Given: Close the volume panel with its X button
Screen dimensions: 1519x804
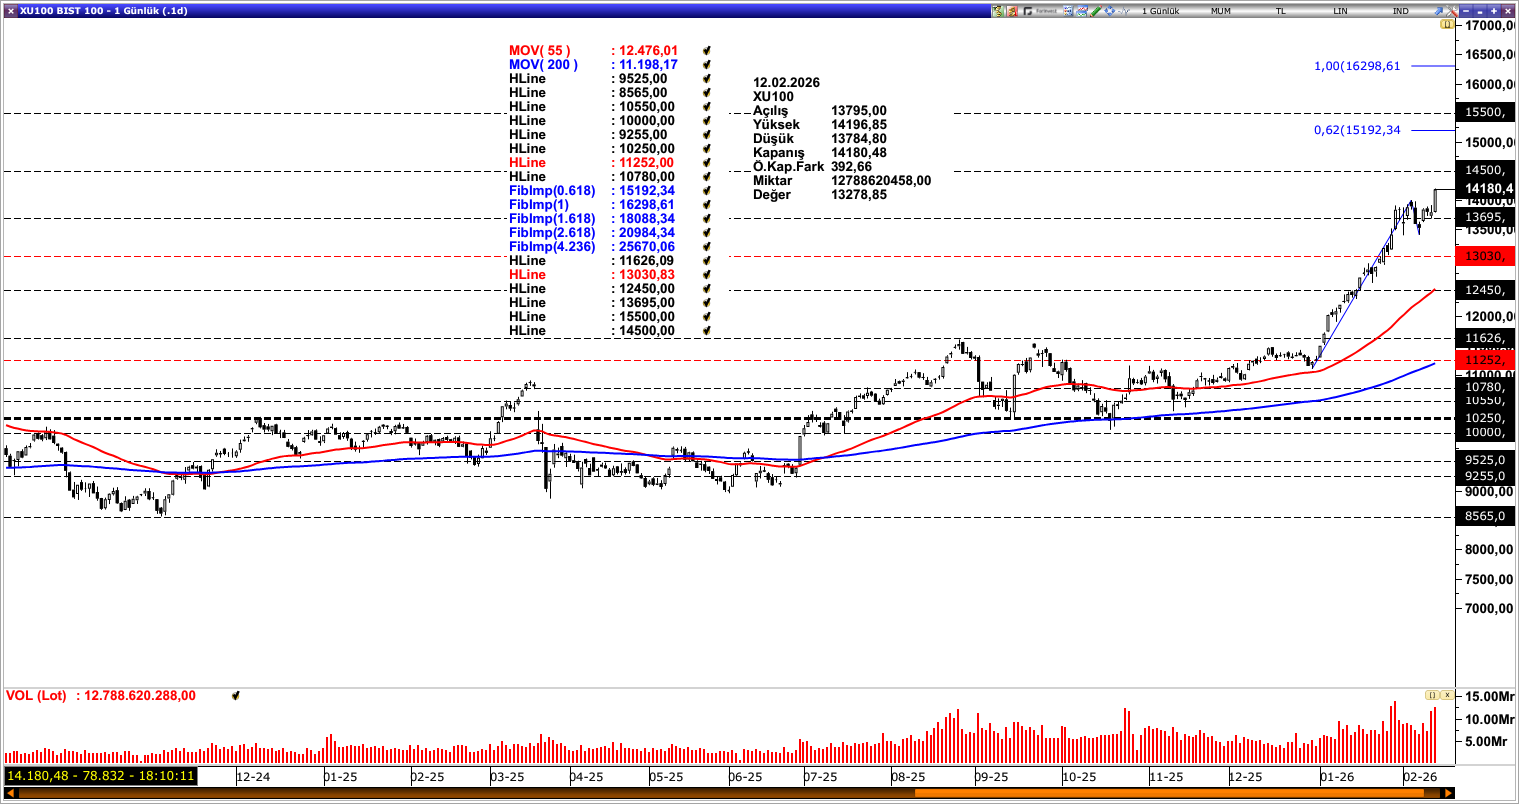Looking at the screenshot, I should pos(1446,693).
